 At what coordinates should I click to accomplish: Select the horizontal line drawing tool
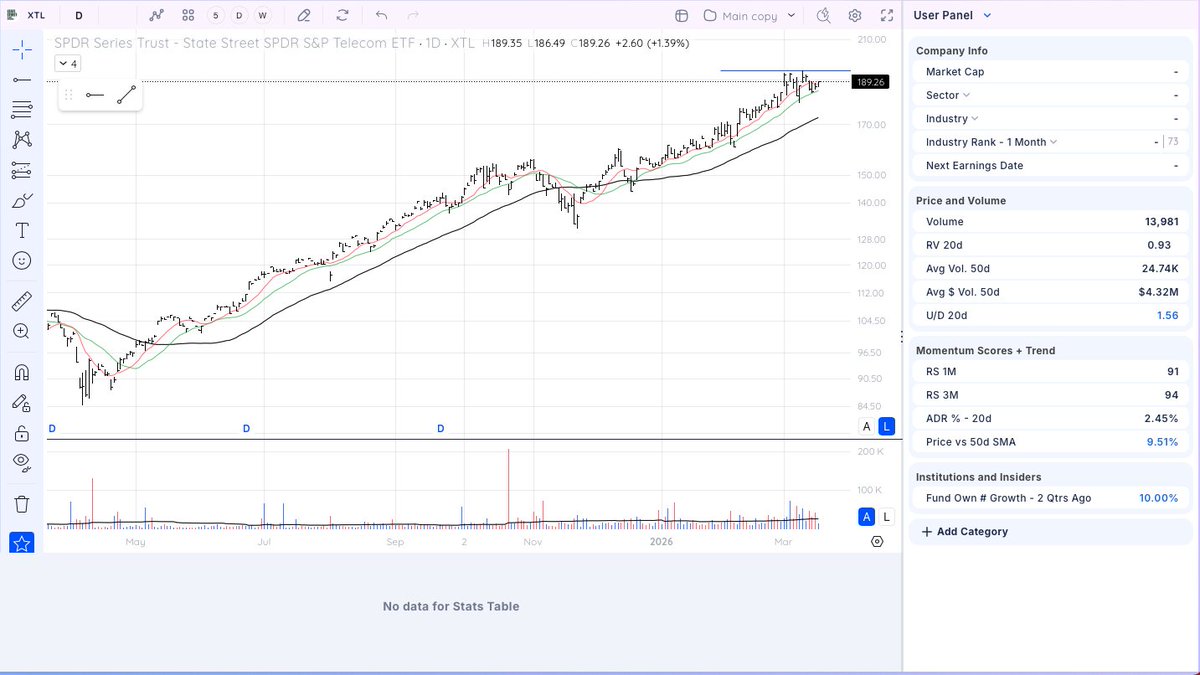point(21,79)
